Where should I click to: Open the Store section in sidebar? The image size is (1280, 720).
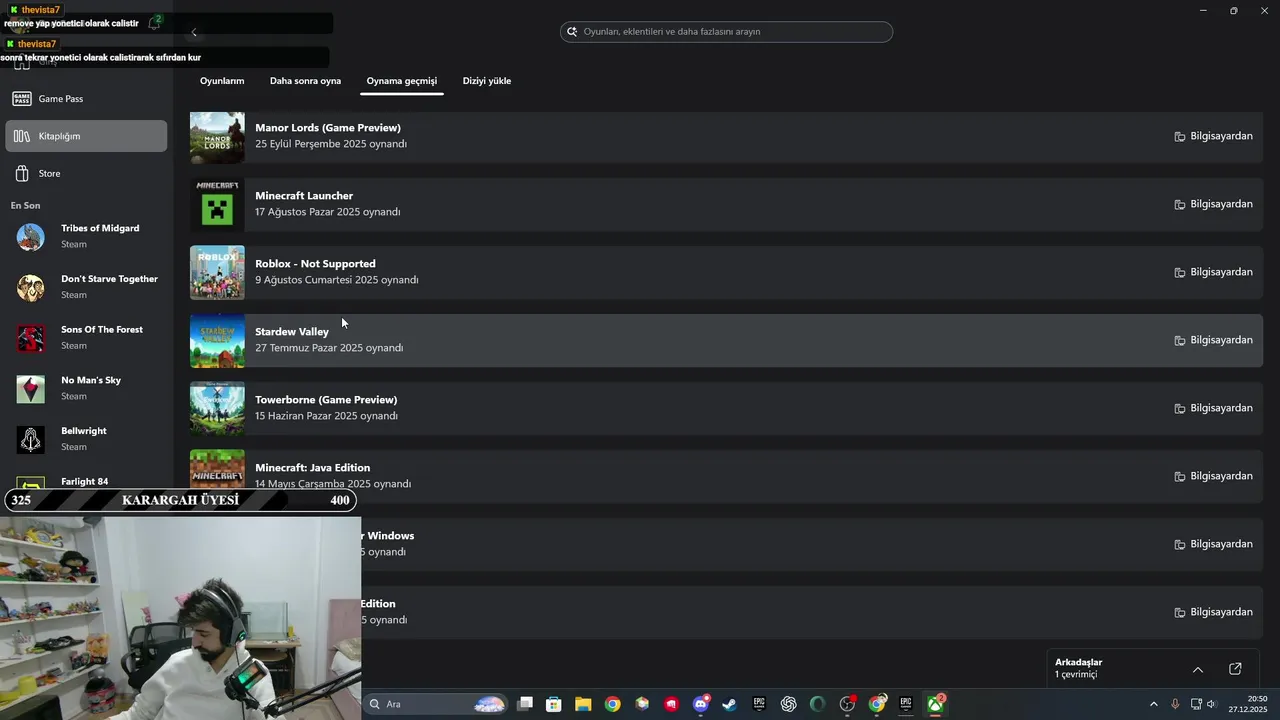click(86, 174)
